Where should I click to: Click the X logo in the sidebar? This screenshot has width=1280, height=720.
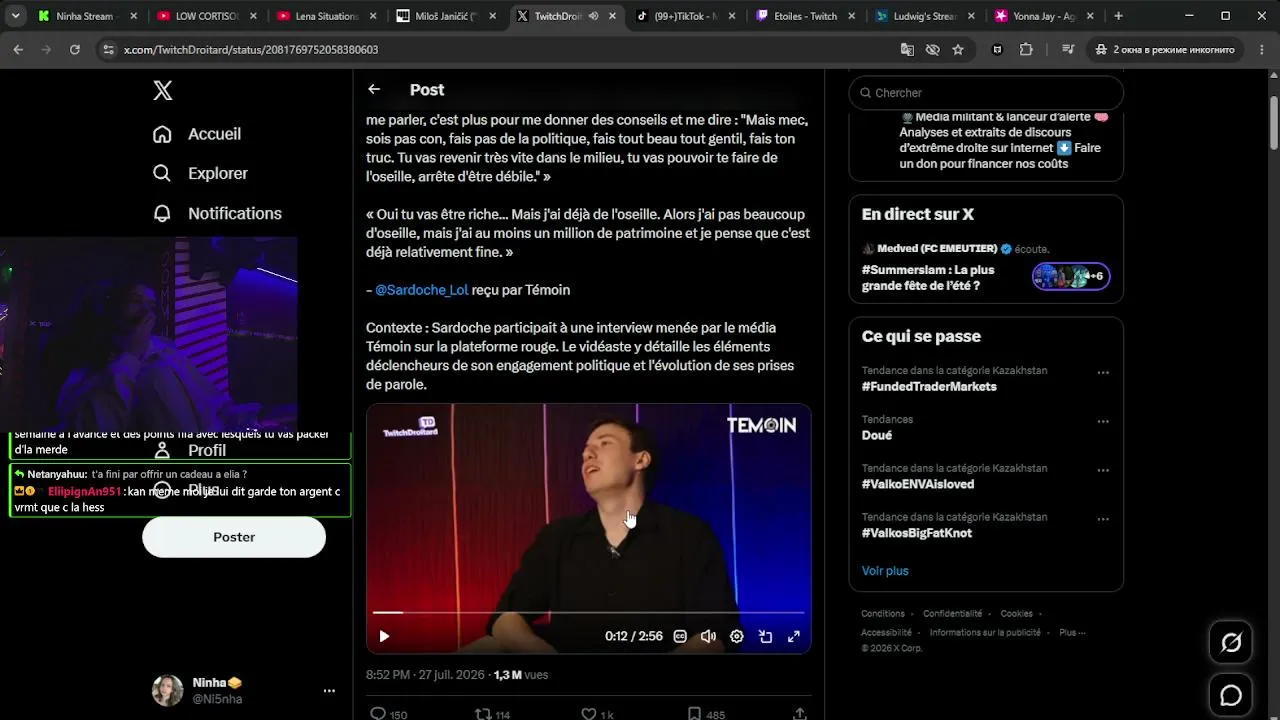pos(163,91)
